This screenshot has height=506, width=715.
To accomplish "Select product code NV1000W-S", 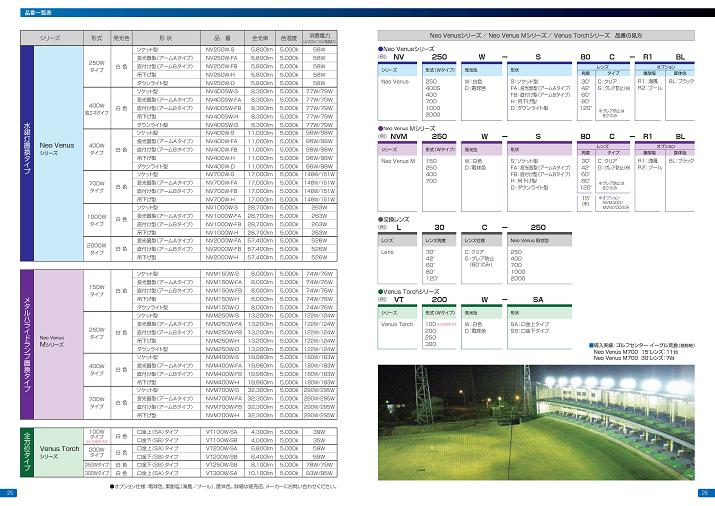I will pos(222,207).
